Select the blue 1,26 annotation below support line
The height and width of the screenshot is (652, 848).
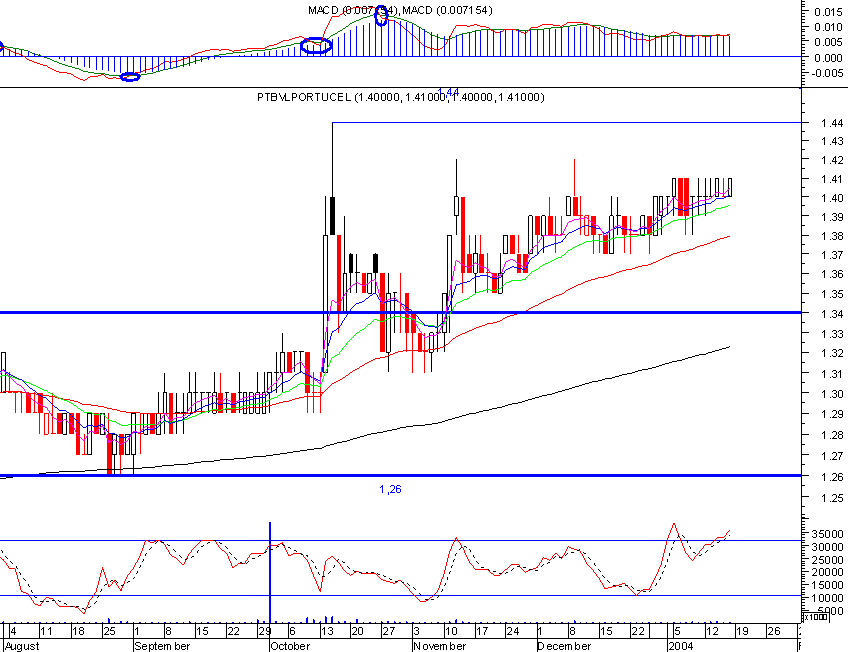tap(390, 489)
